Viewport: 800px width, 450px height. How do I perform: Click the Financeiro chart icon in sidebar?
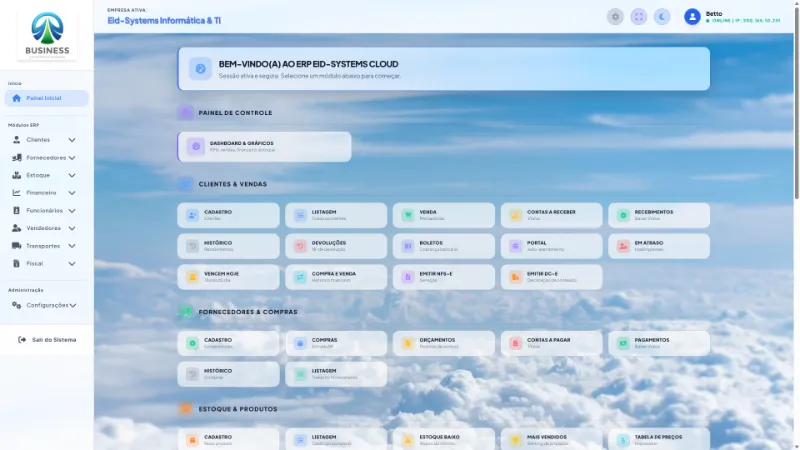tap(16, 193)
